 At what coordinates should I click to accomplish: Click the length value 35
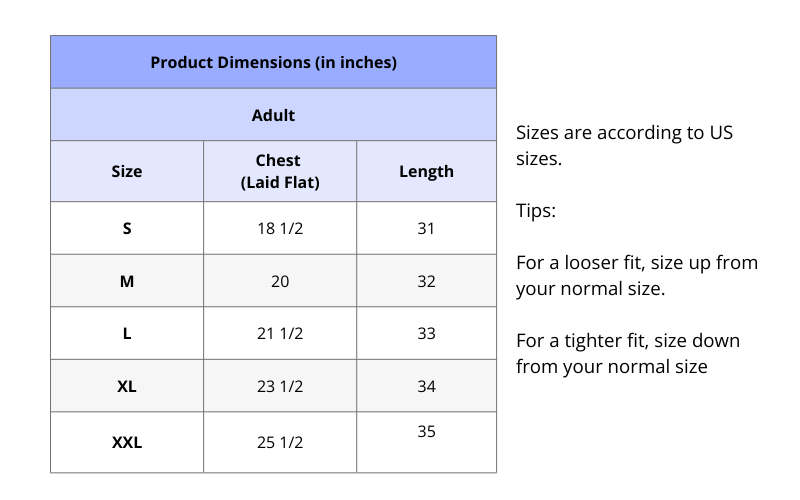tap(426, 432)
